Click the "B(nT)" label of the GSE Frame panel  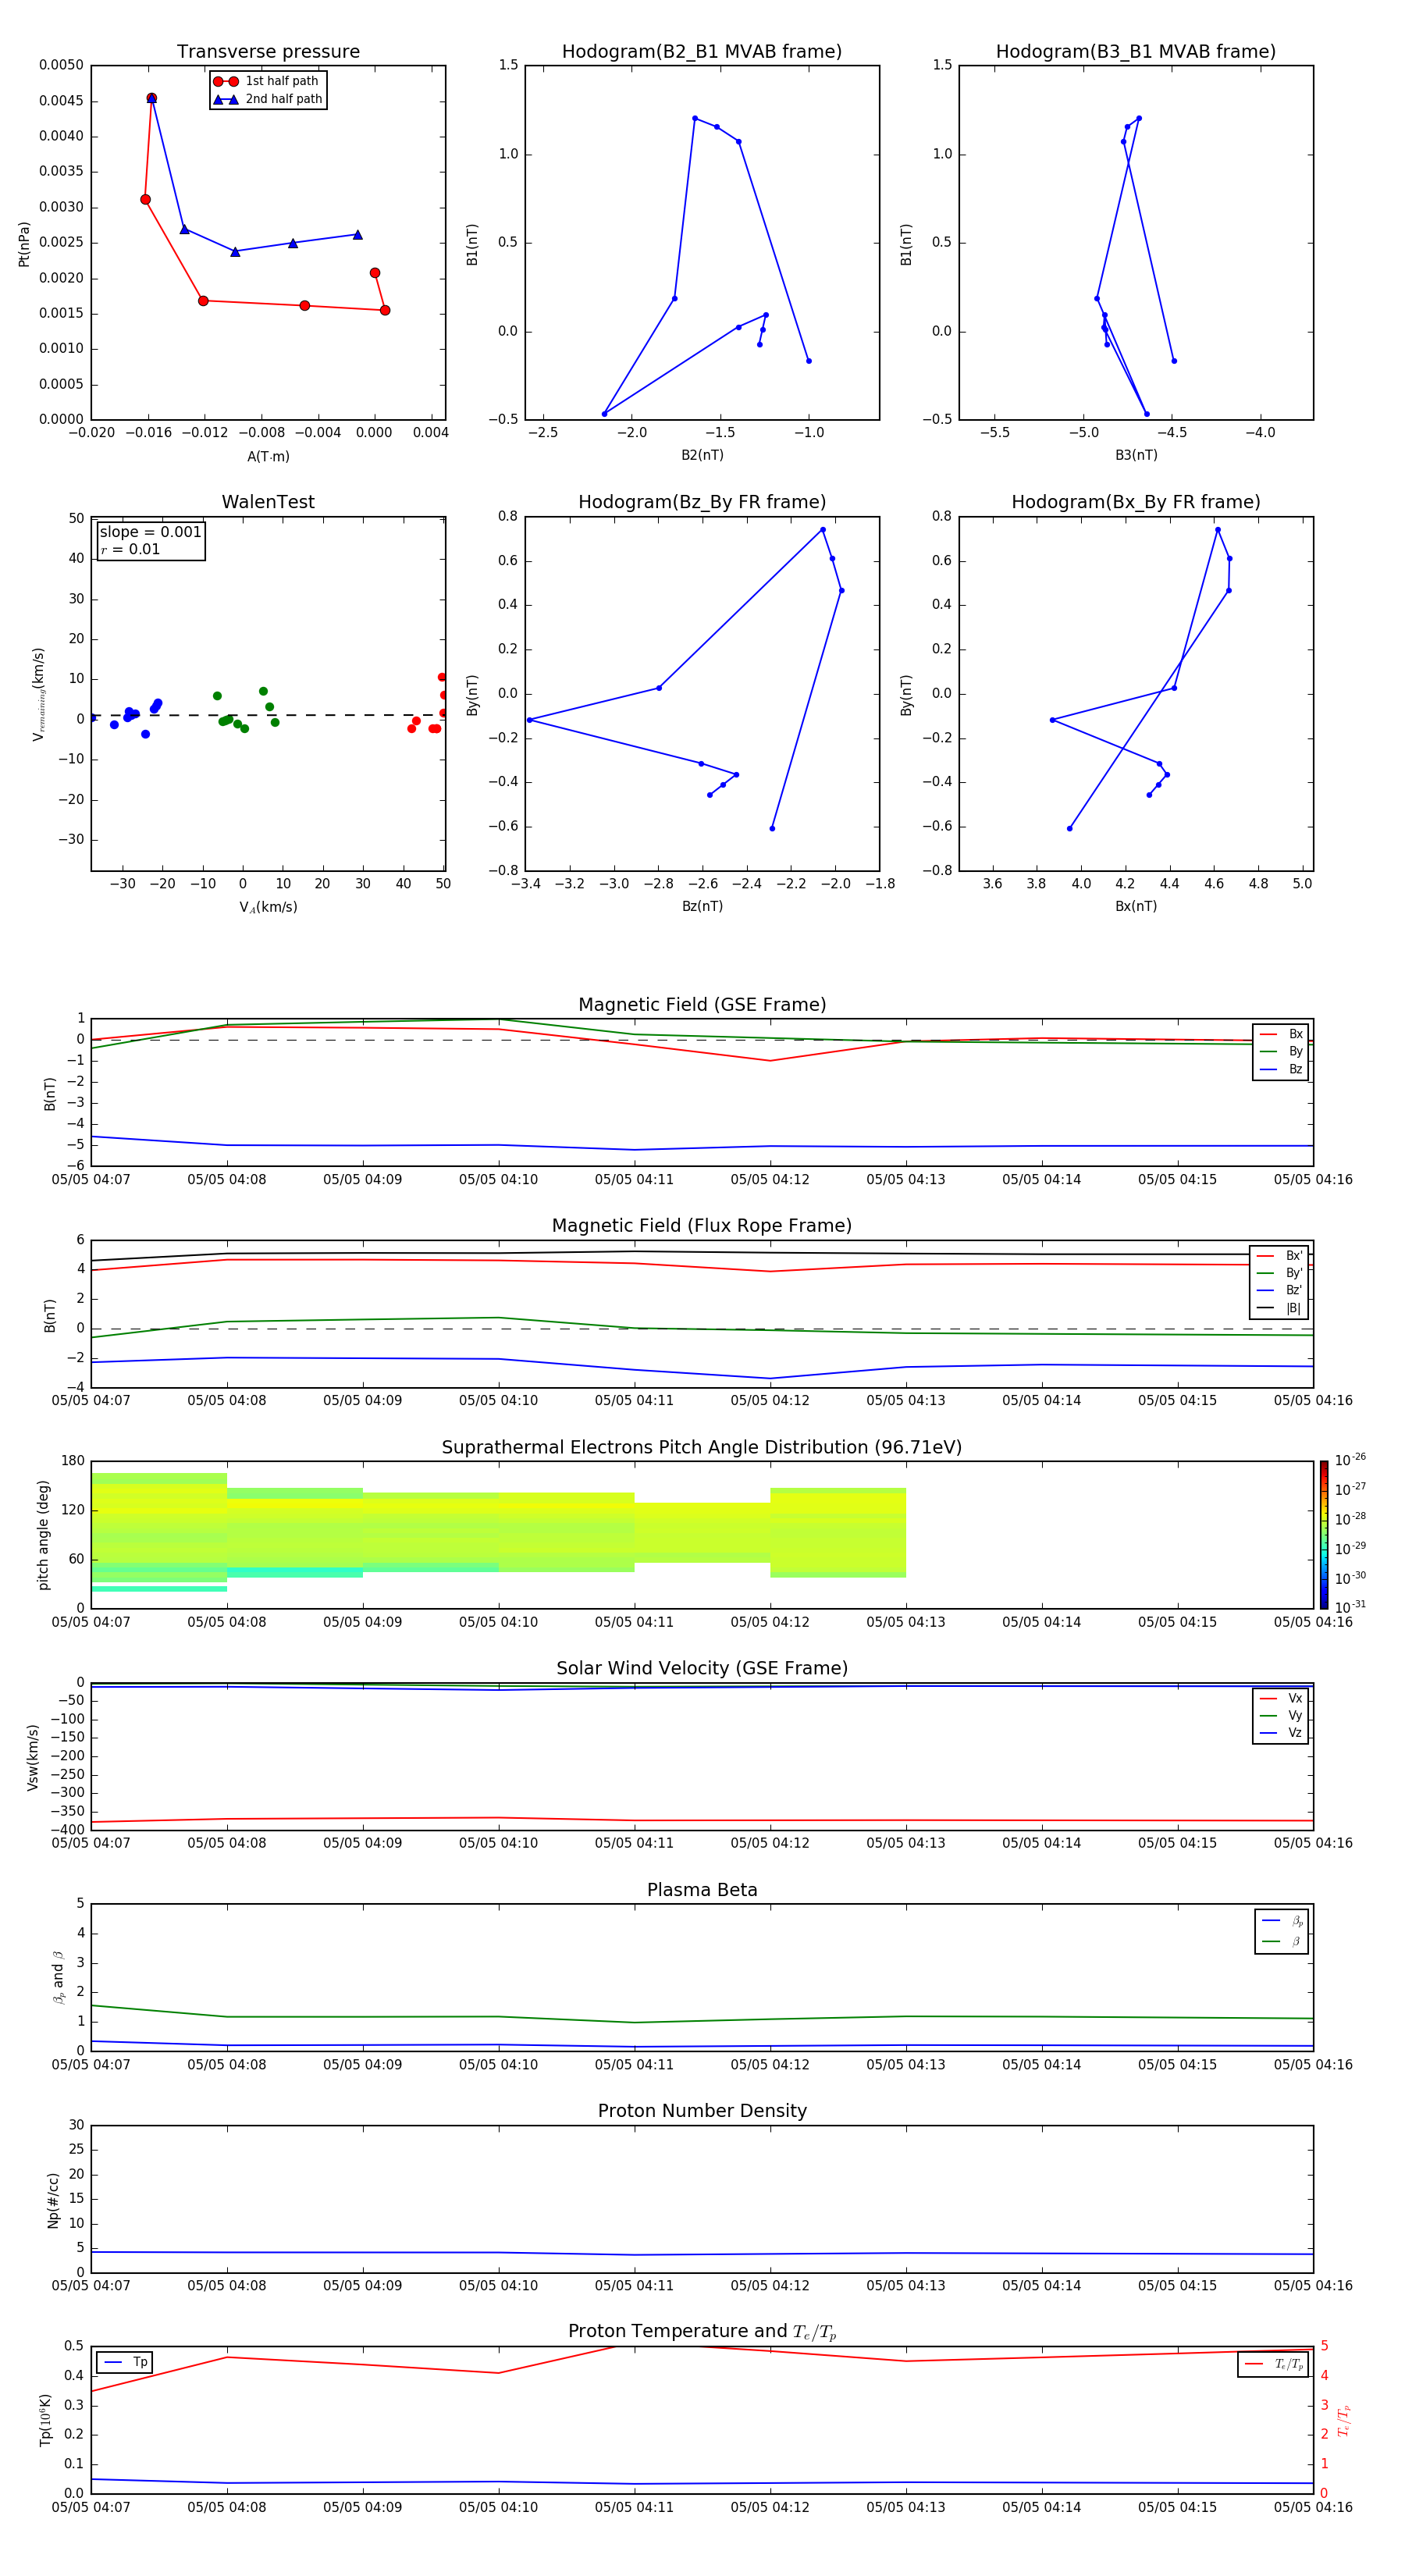[49, 1093]
